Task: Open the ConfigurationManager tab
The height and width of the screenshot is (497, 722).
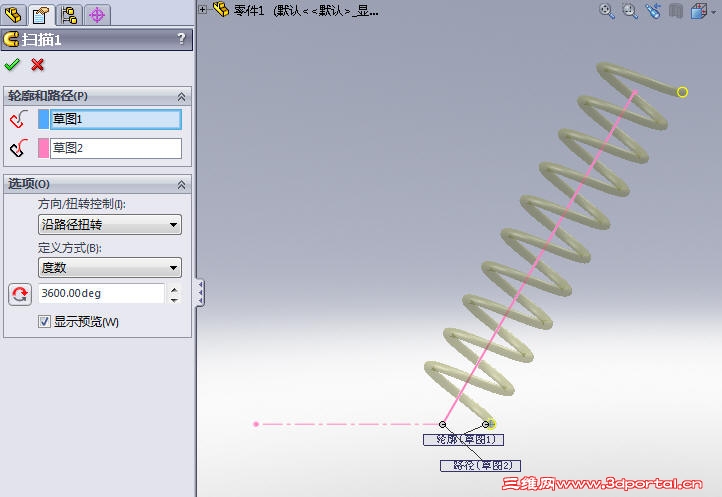Action: 69,15
